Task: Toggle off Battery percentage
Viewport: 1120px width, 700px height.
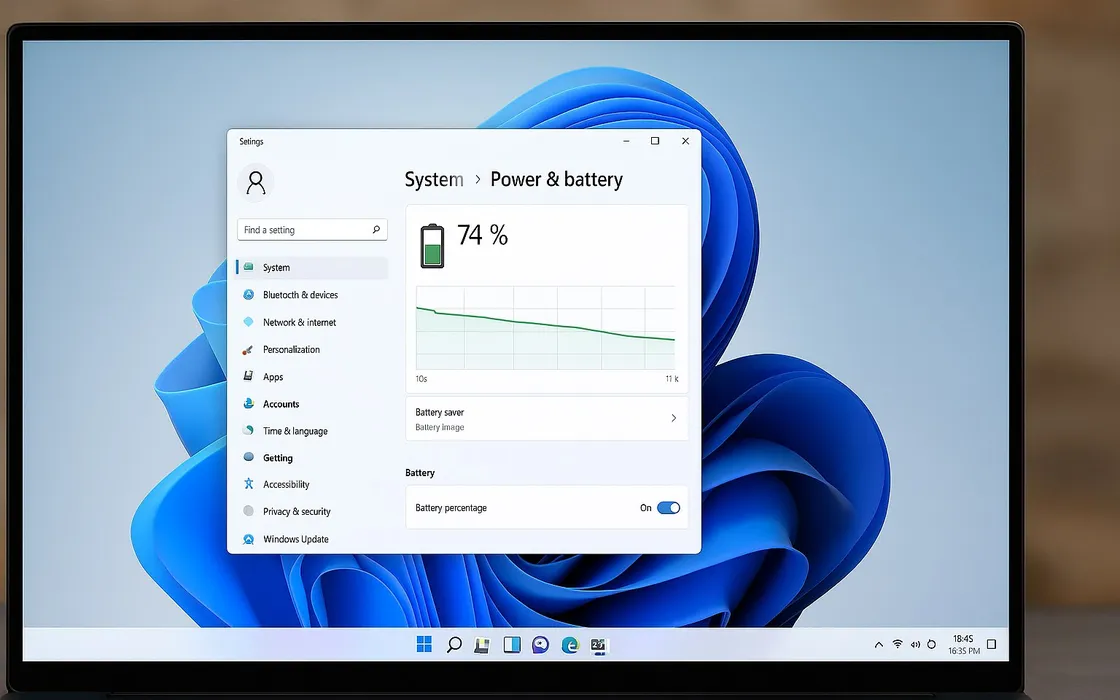Action: tap(668, 508)
